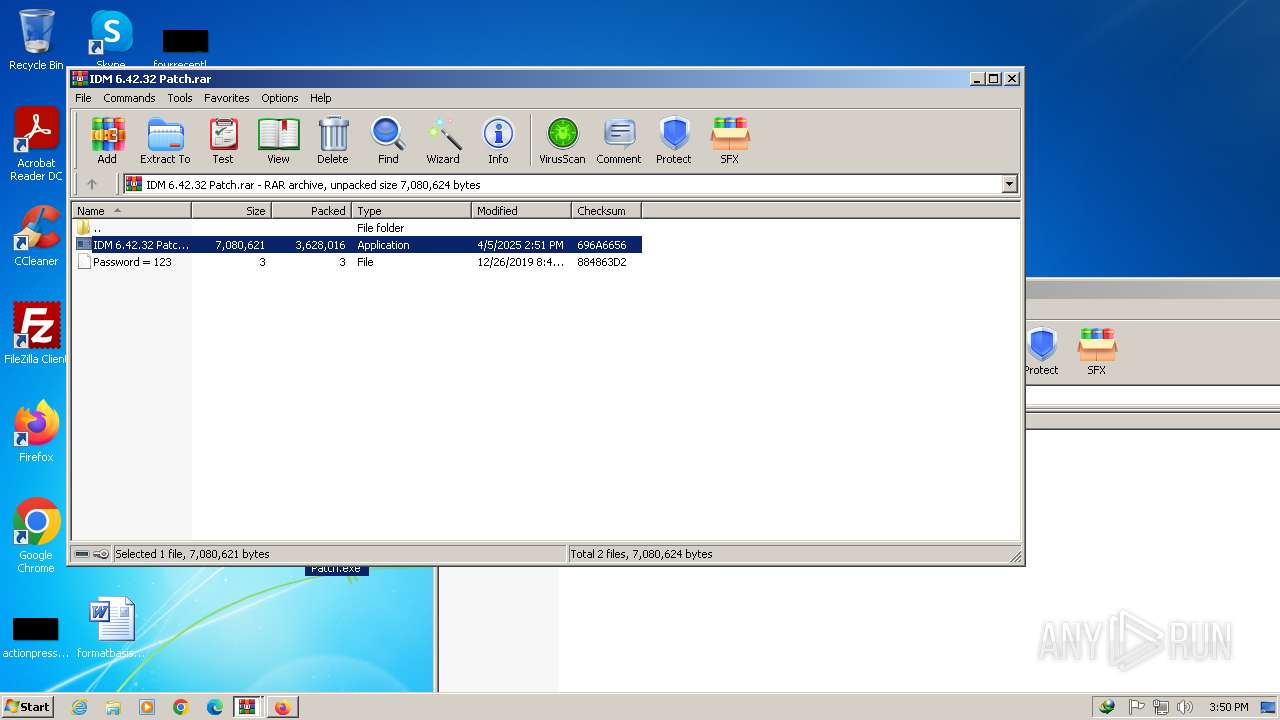Click 'Total 2 files' status bar text
This screenshot has width=1280, height=720.
pos(641,554)
